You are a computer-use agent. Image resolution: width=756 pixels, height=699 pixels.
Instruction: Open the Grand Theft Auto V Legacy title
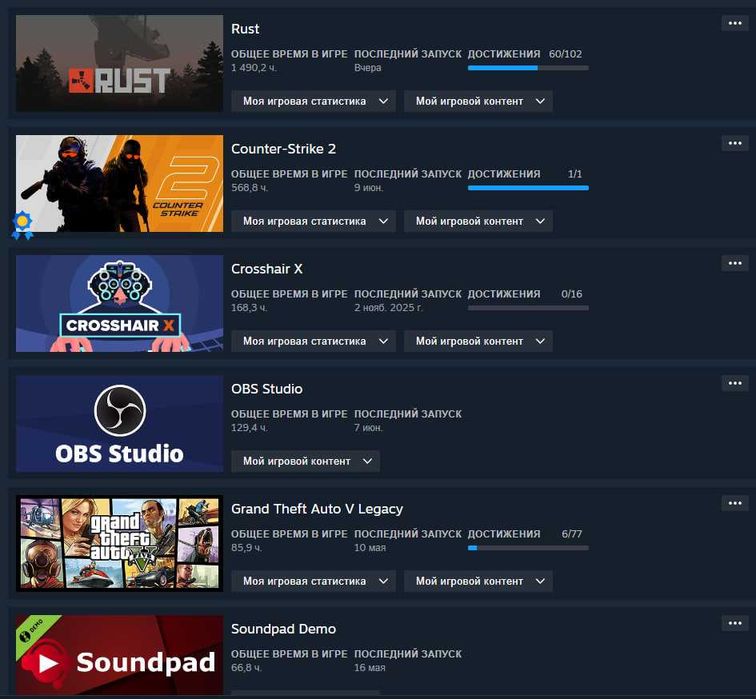click(317, 509)
